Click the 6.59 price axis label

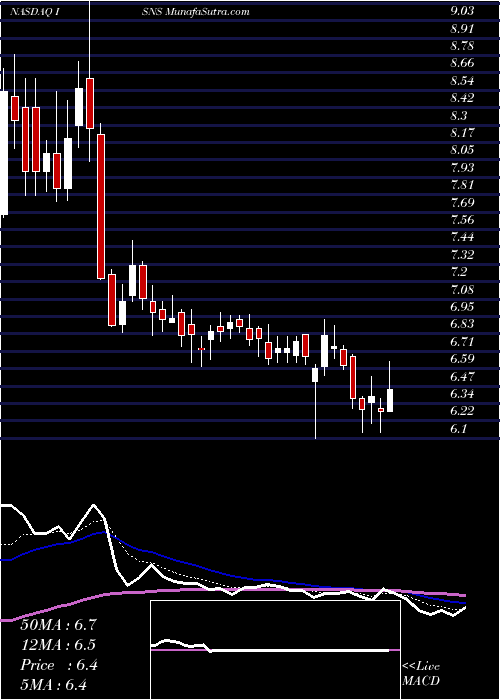[x=462, y=359]
